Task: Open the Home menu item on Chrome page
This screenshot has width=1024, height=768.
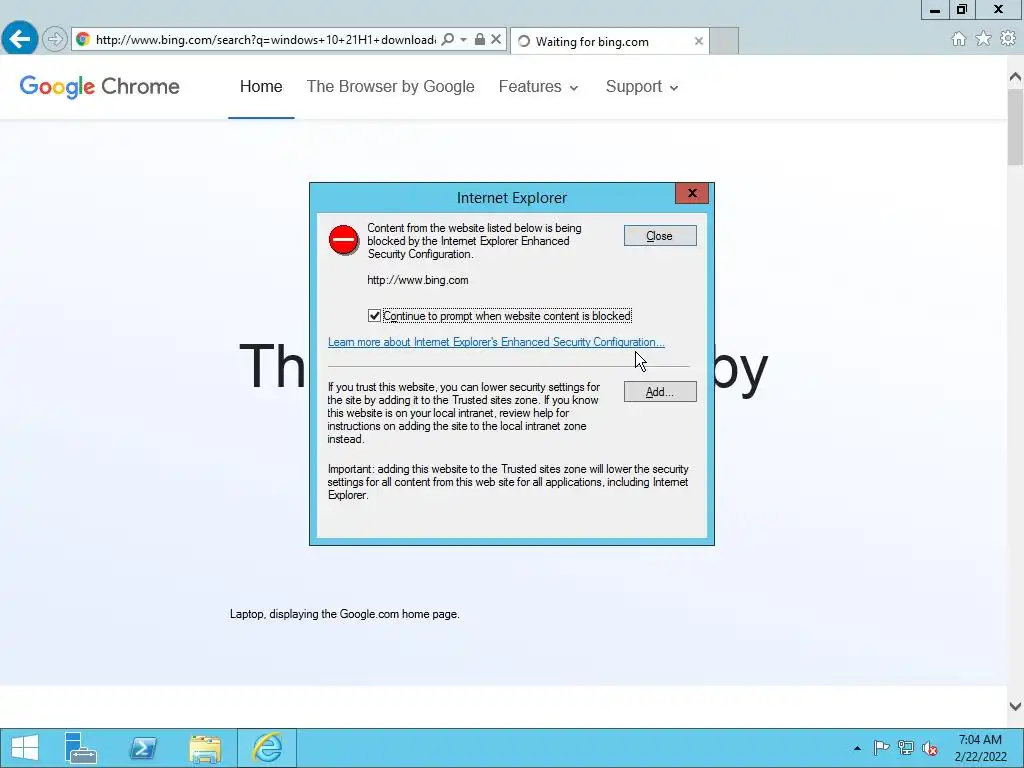Action: click(x=261, y=86)
